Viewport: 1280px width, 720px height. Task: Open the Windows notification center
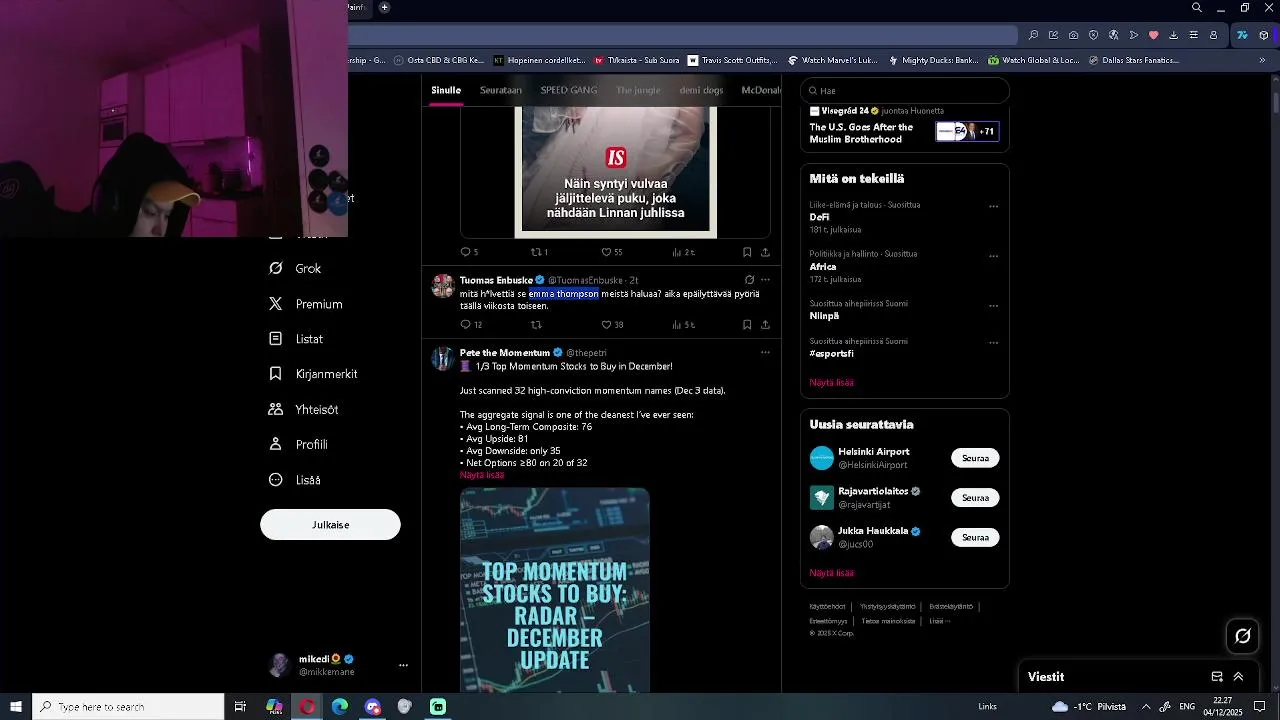point(1260,707)
